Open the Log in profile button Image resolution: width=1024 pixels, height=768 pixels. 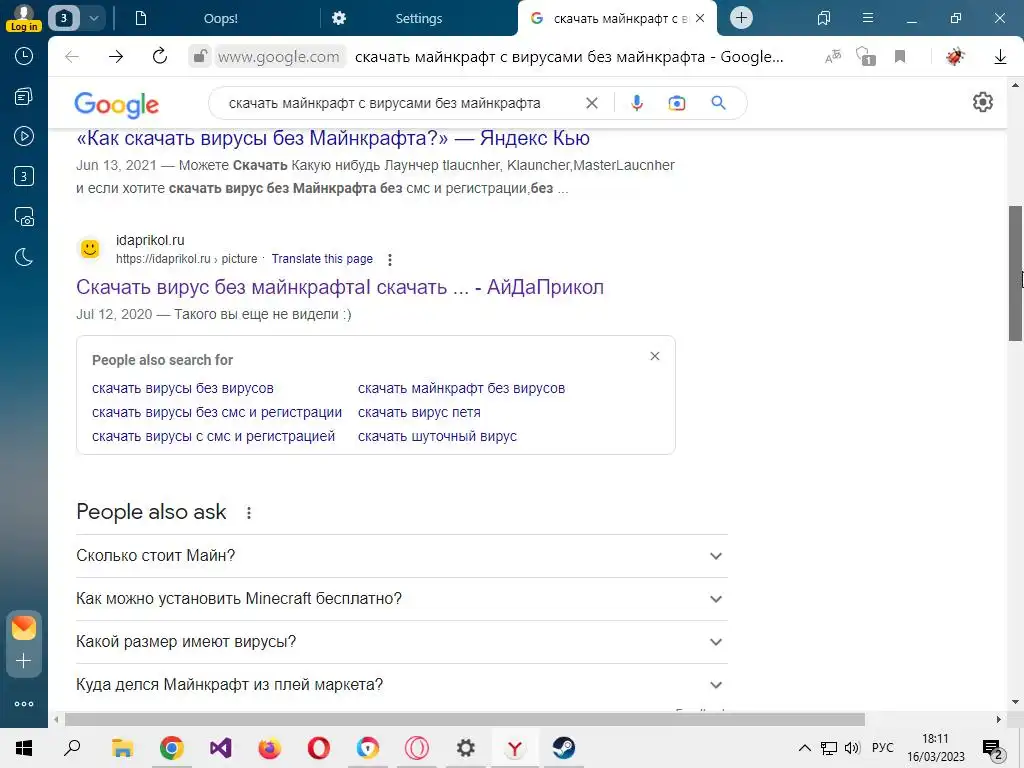(x=24, y=18)
